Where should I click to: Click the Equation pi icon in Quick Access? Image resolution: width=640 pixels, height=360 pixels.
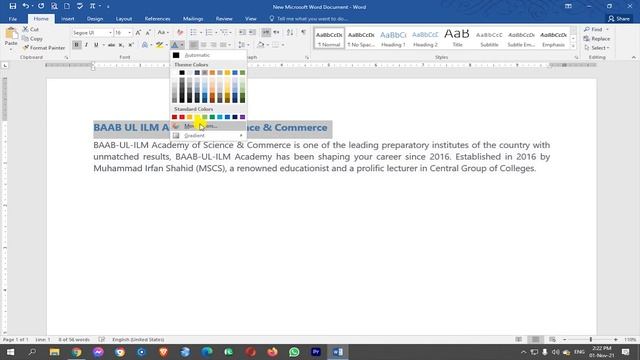[x=93, y=6]
